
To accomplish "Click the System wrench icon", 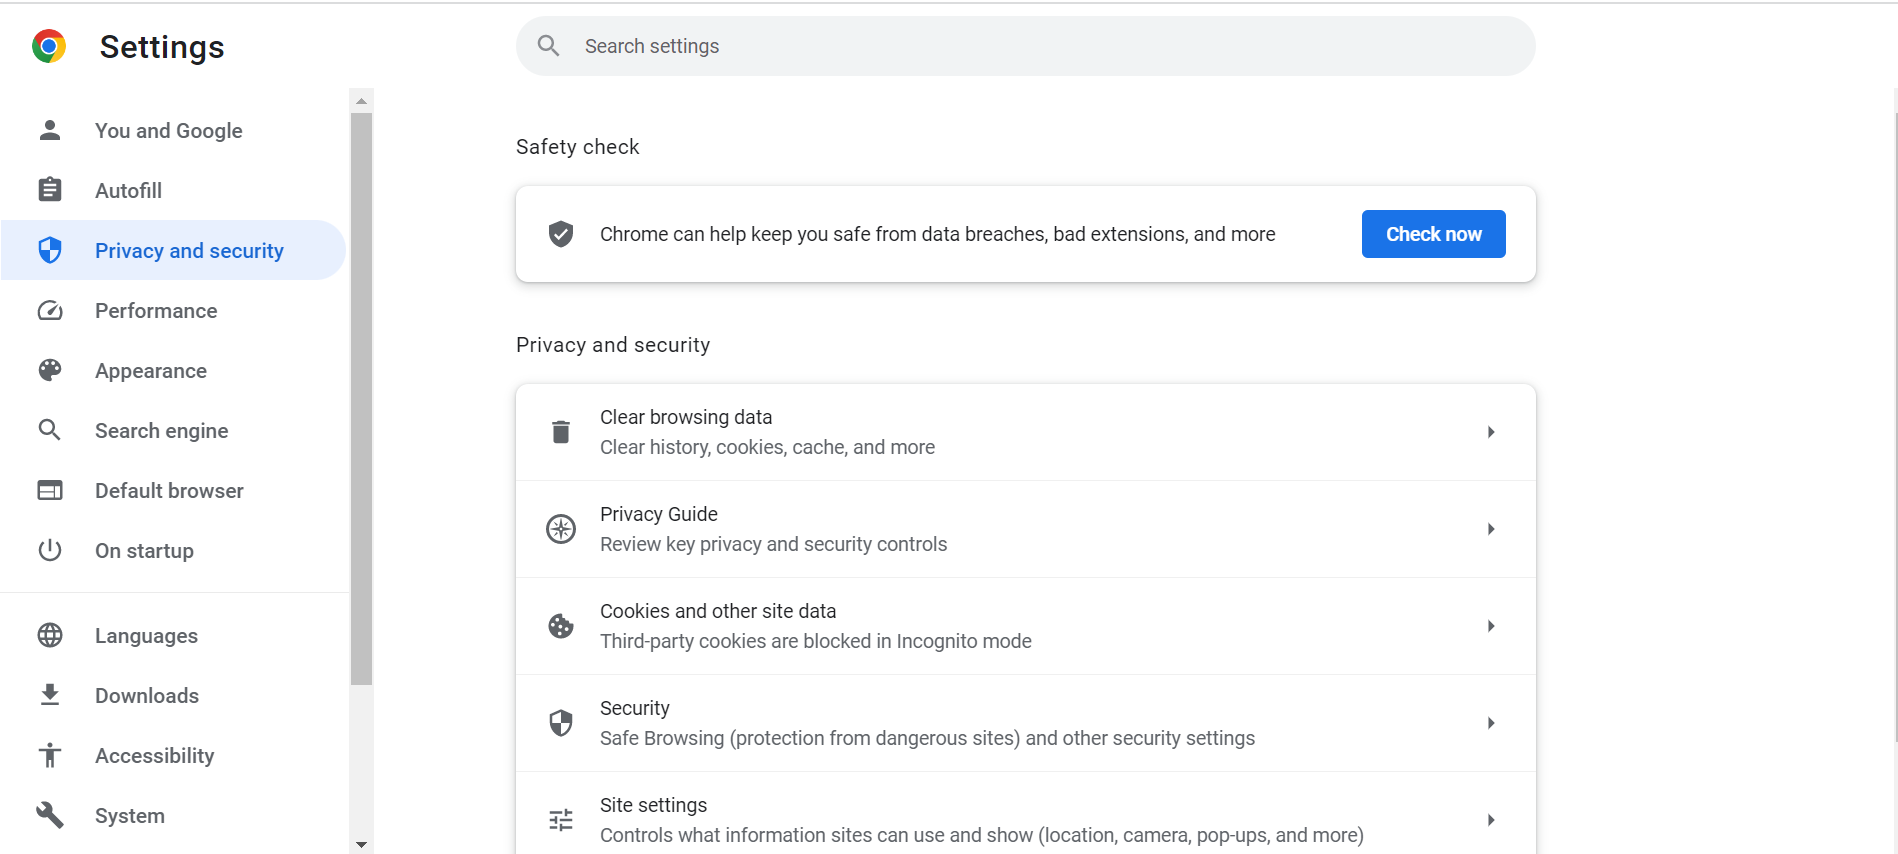I will [50, 816].
